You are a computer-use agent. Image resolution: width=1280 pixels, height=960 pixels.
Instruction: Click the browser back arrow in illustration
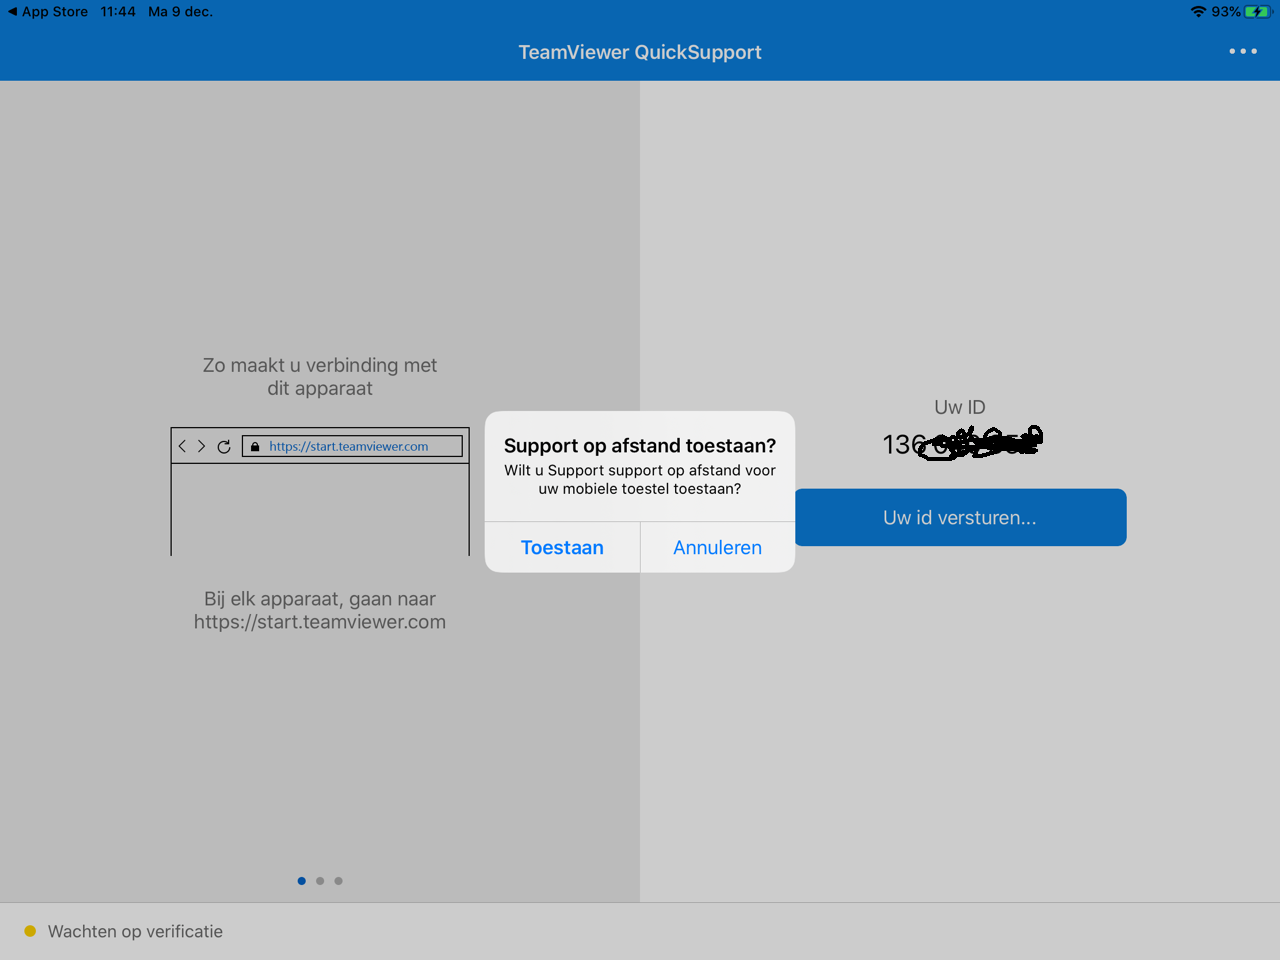pyautogui.click(x=182, y=446)
